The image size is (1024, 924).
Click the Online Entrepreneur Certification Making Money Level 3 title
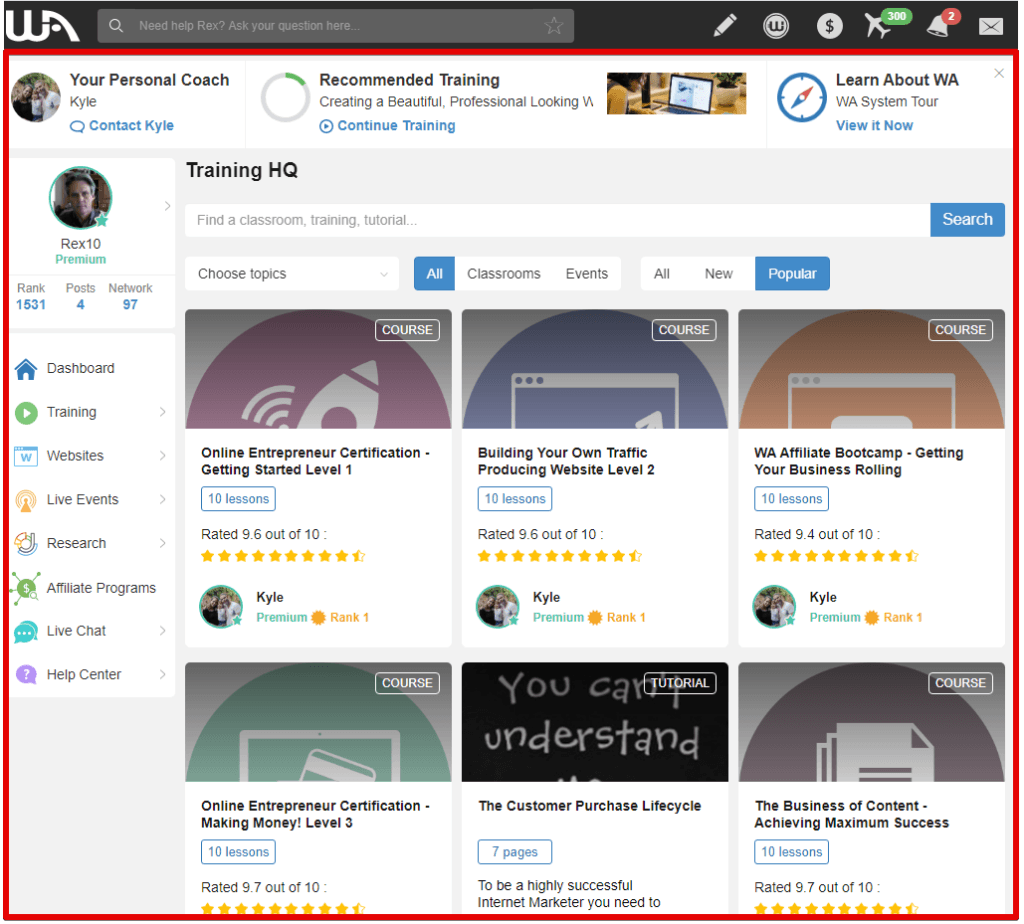[315, 814]
